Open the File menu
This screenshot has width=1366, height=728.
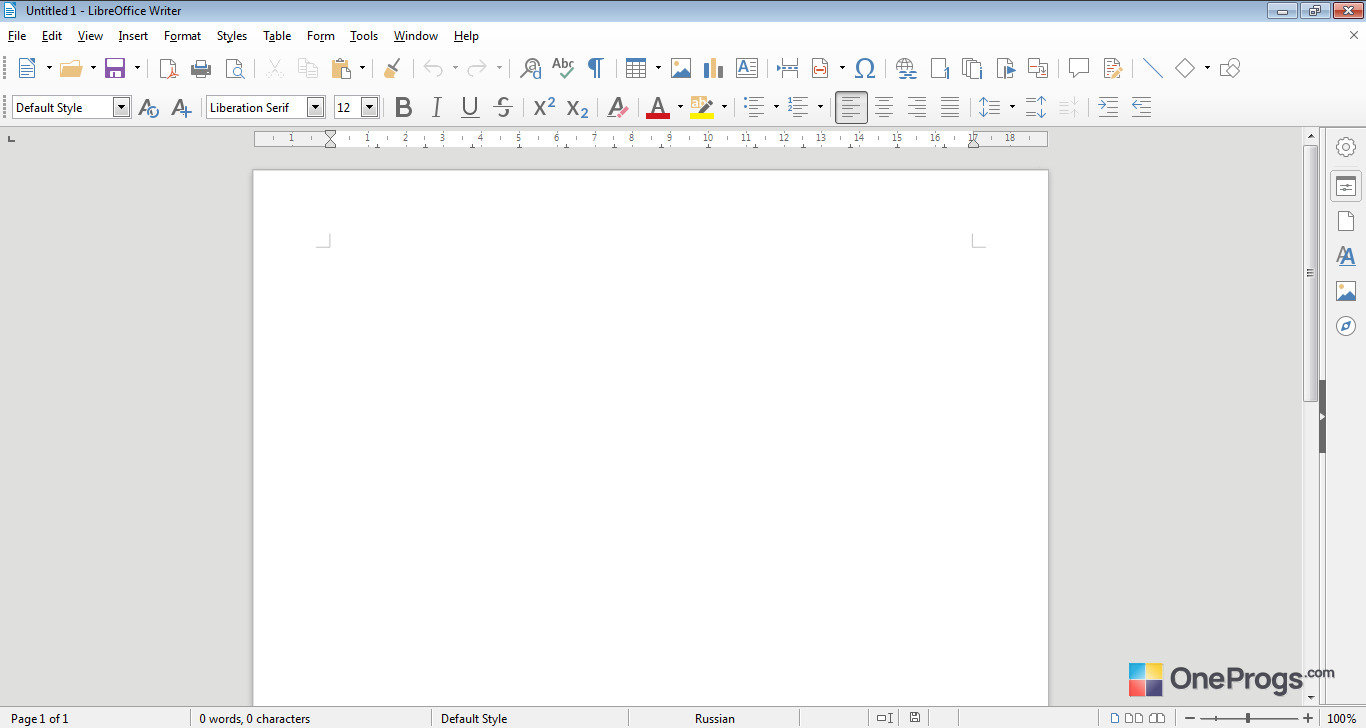17,36
